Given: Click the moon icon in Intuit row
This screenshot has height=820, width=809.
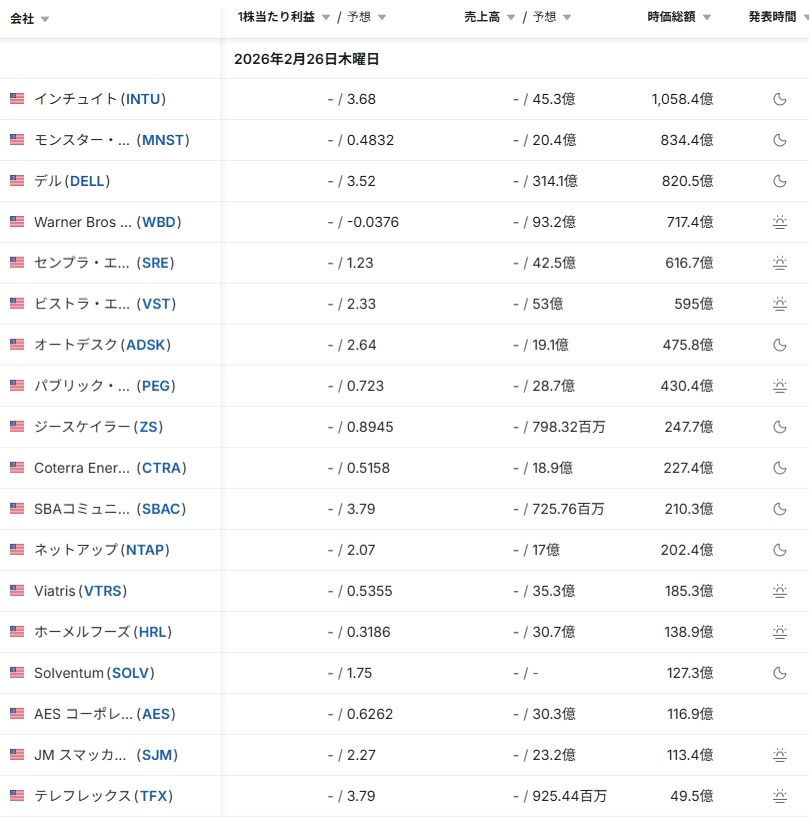Looking at the screenshot, I should click(x=780, y=99).
